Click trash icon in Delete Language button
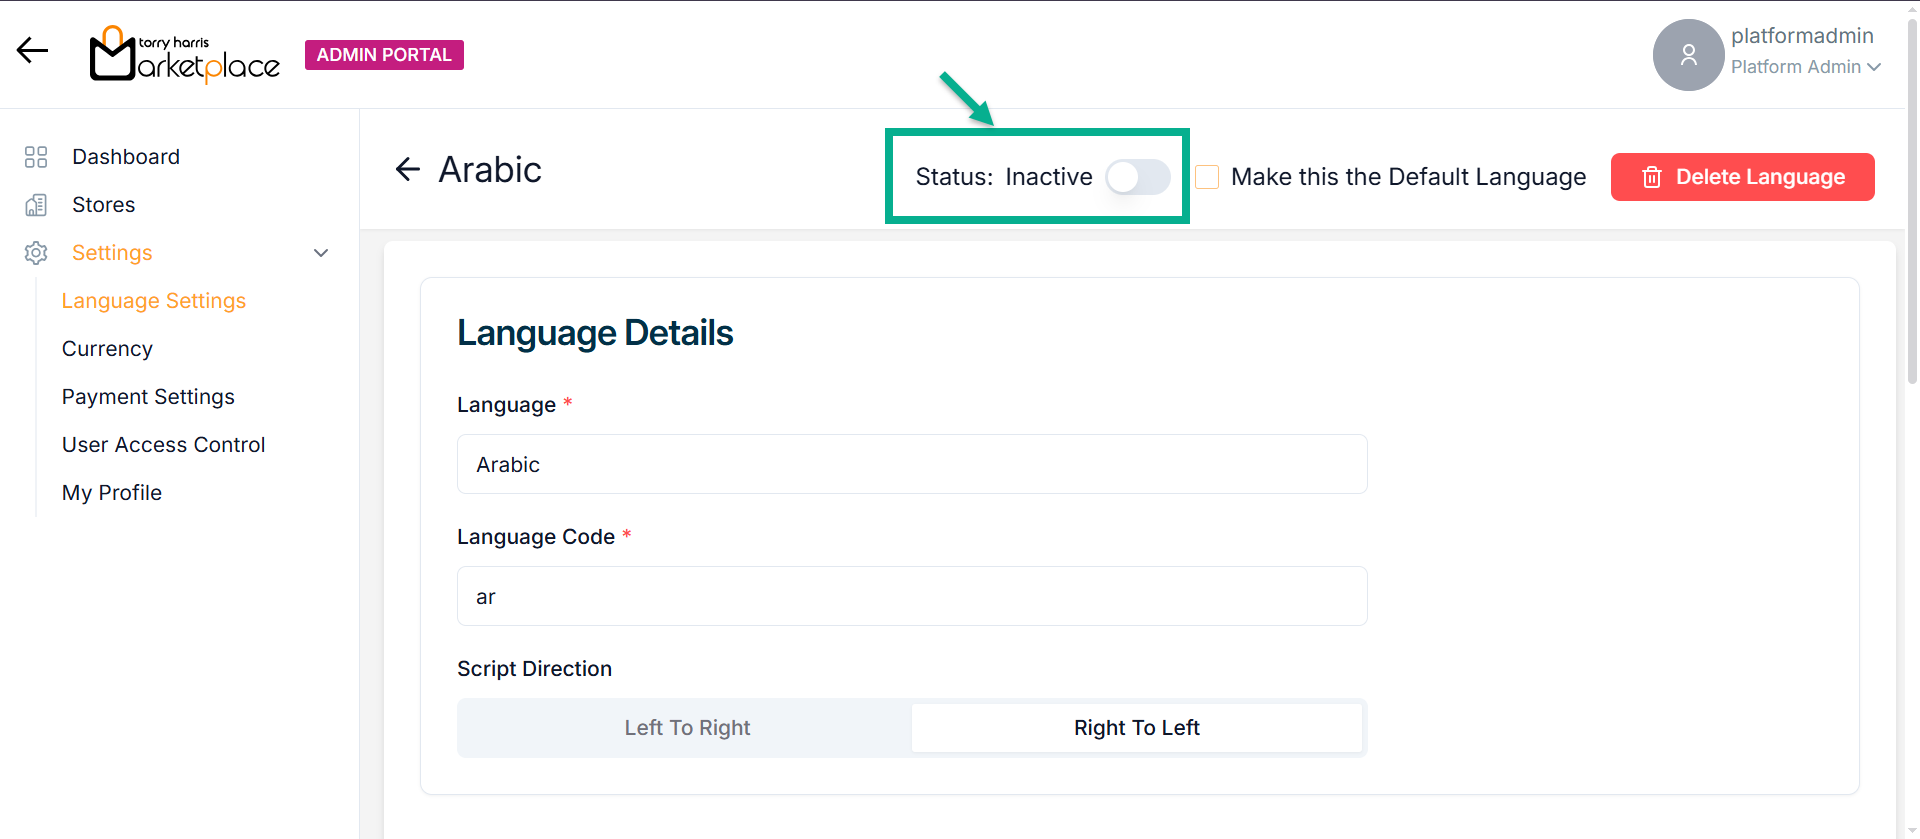 pos(1652,177)
